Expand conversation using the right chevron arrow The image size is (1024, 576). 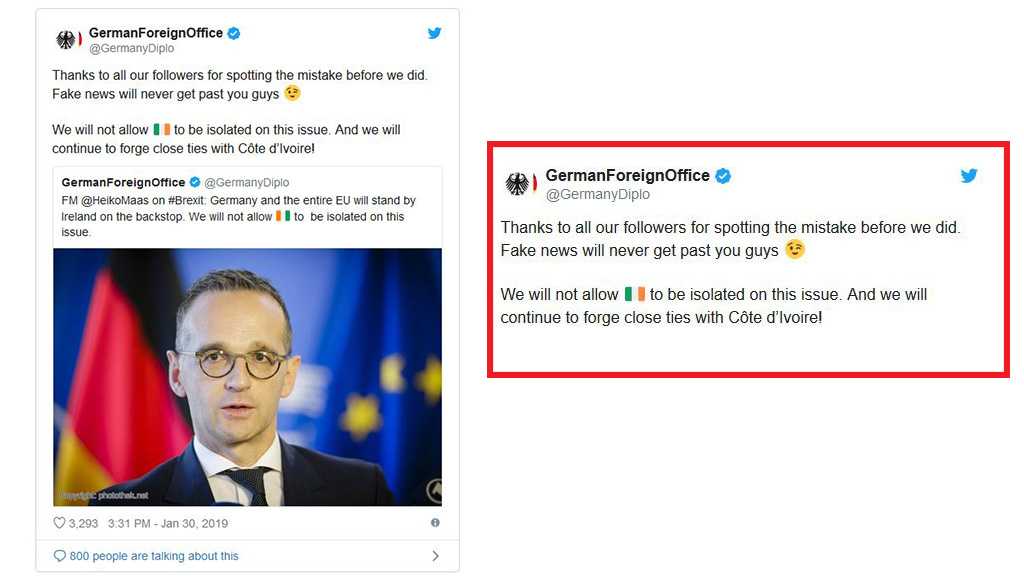click(x=436, y=556)
